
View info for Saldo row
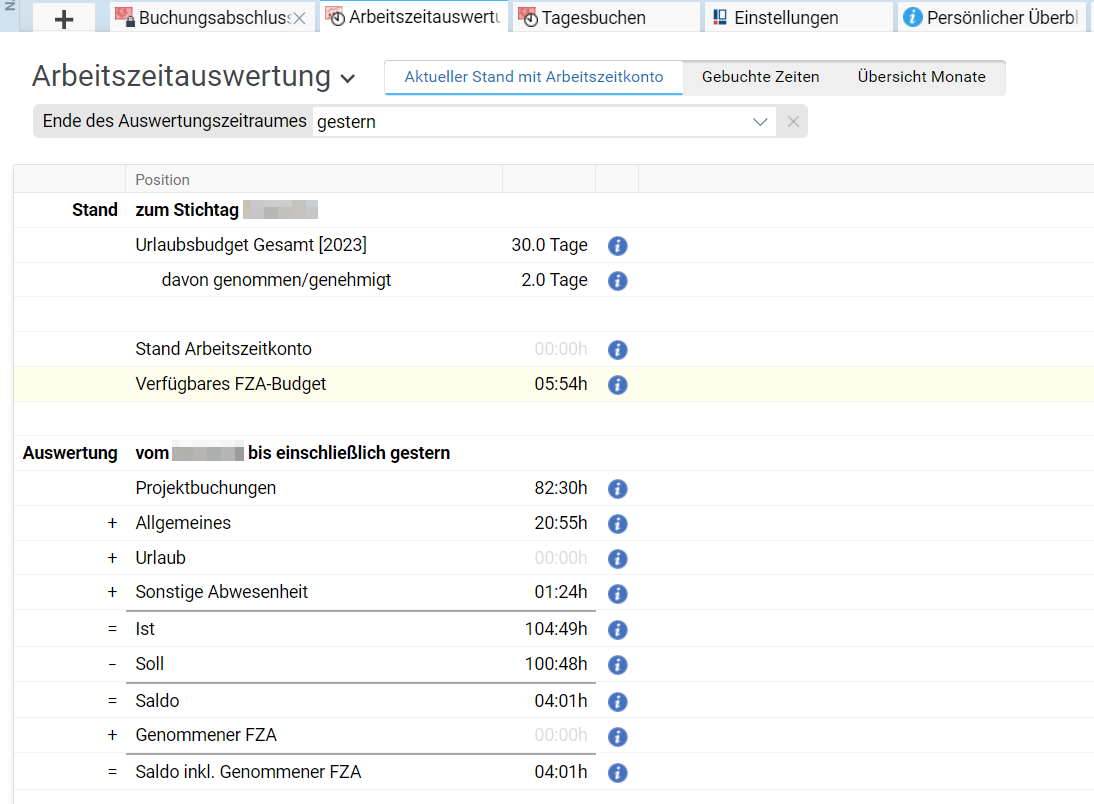pyautogui.click(x=617, y=701)
